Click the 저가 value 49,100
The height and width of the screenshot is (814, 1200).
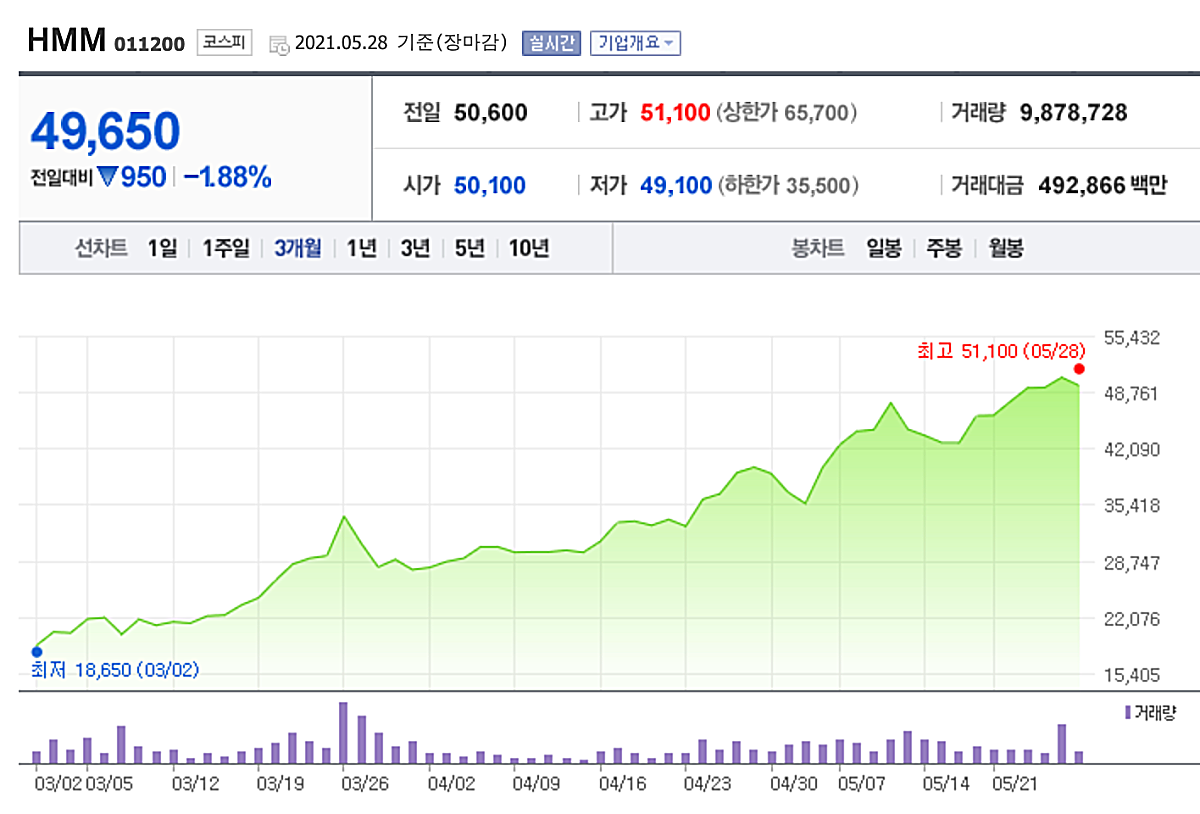click(676, 185)
